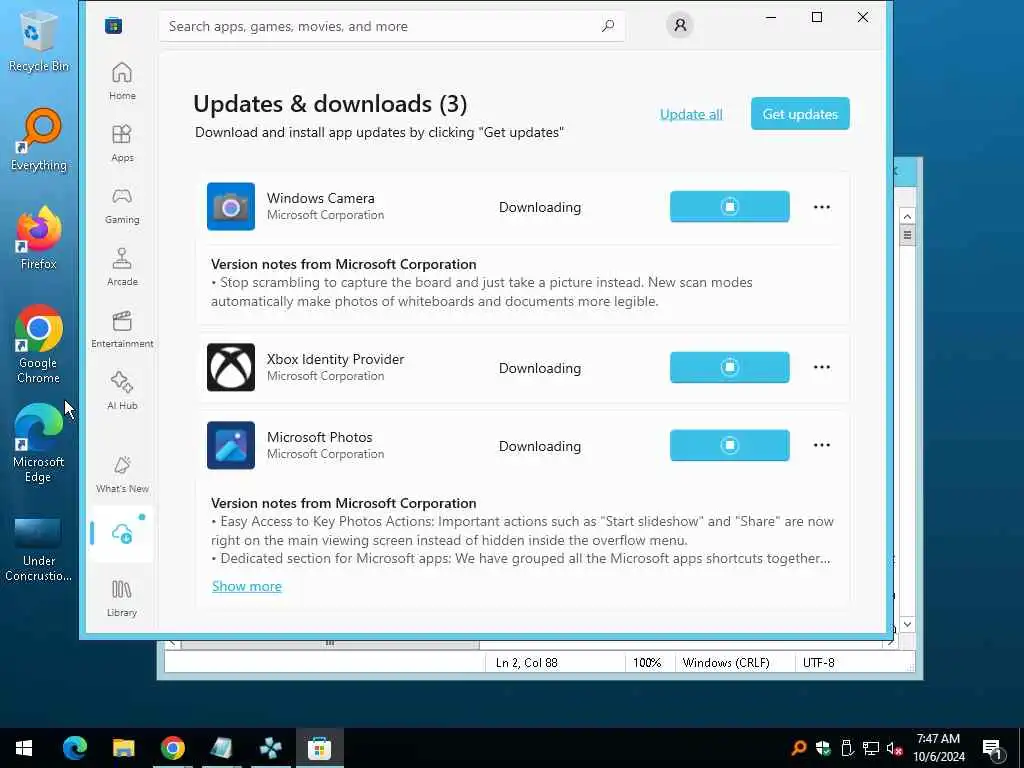Select the Downloads cloud icon in sidebar
1024x768 pixels.
(x=122, y=534)
